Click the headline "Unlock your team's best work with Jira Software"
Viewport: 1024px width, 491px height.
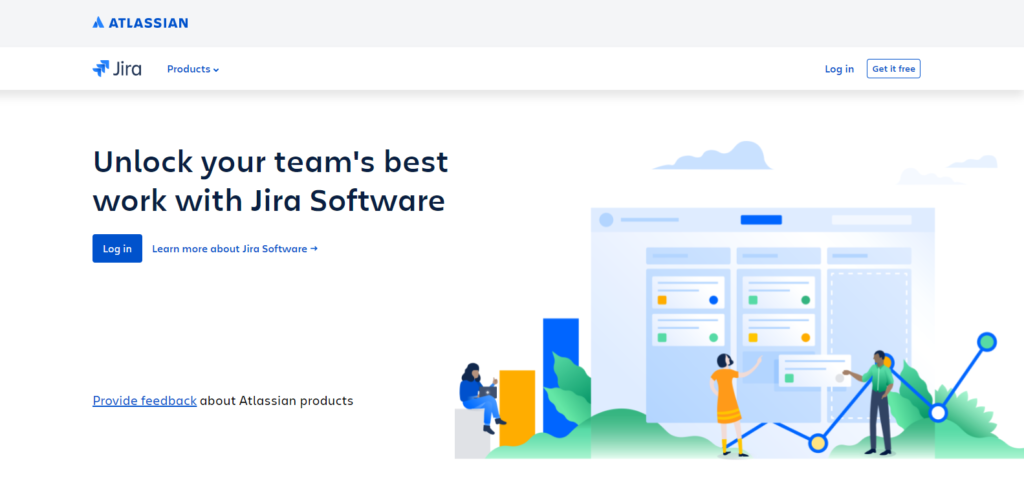(270, 182)
